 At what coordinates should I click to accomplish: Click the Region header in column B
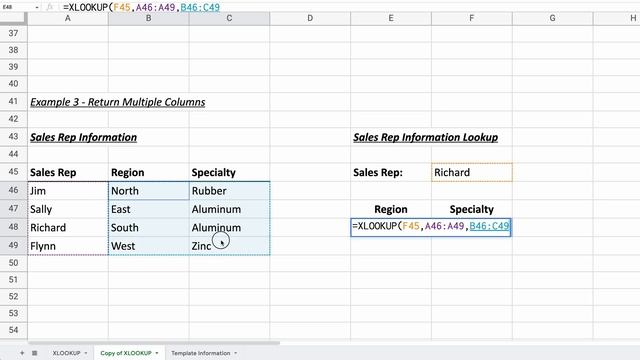coord(149,172)
